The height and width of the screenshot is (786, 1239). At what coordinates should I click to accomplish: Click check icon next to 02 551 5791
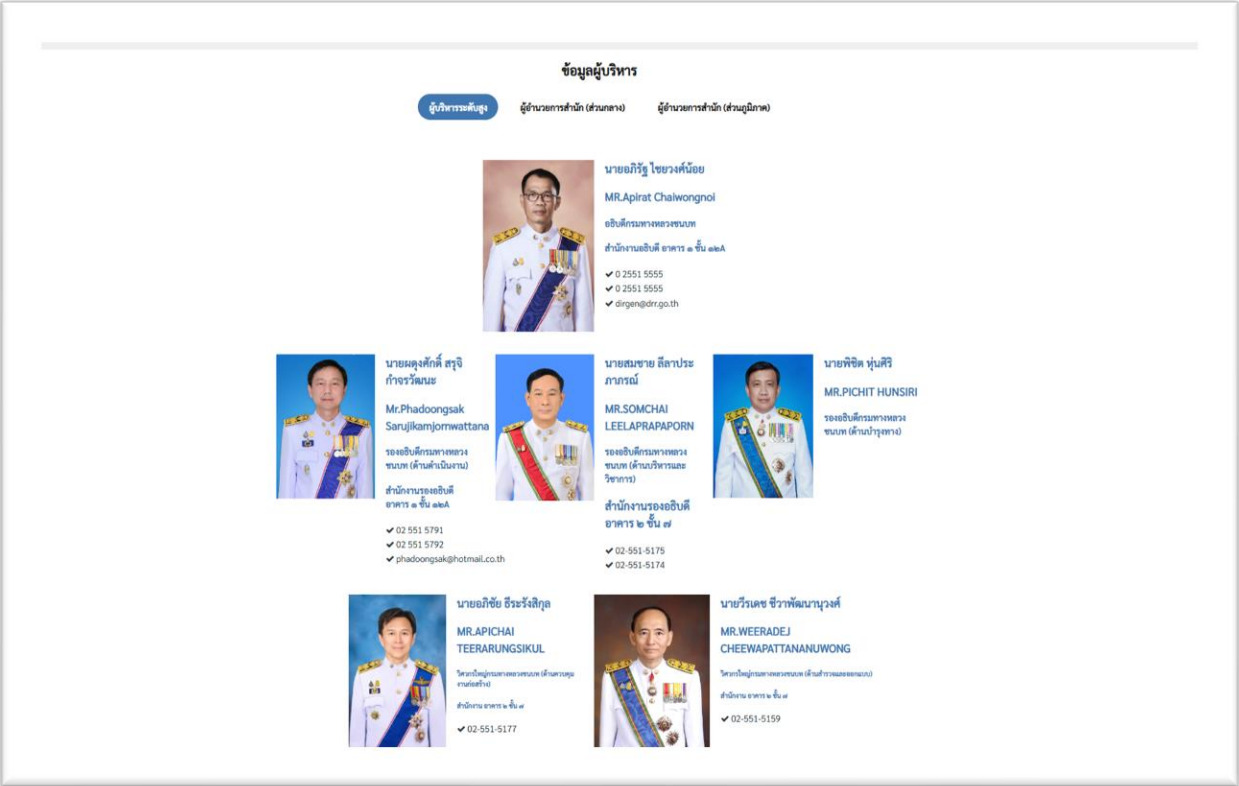click(390, 530)
